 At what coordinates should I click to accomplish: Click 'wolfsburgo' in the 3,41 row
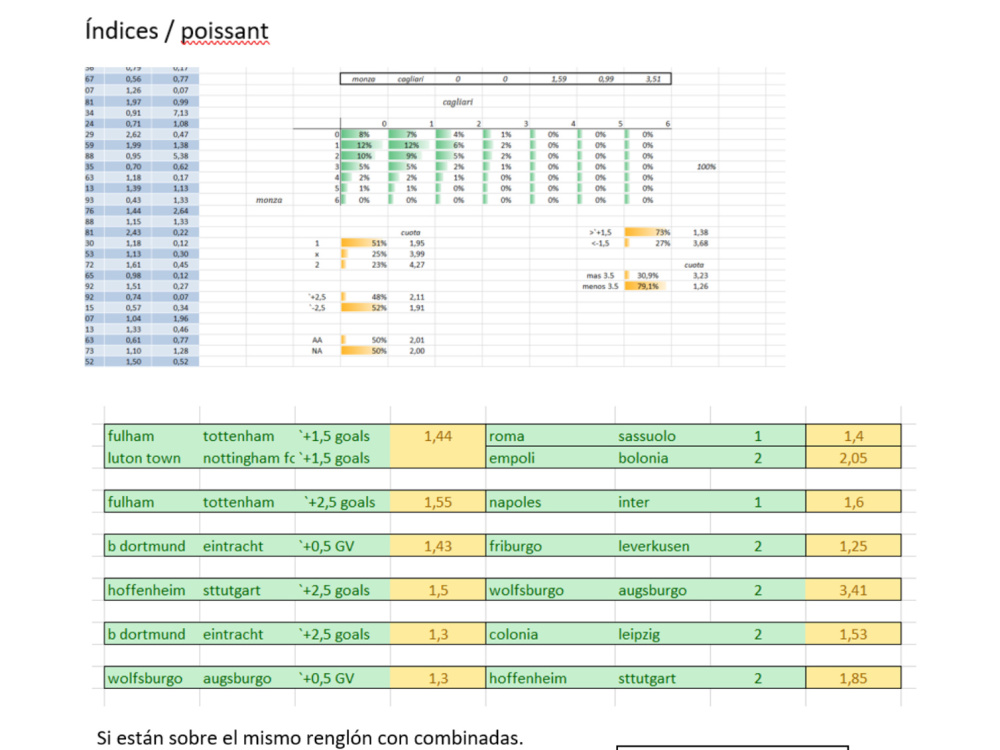pyautogui.click(x=526, y=590)
